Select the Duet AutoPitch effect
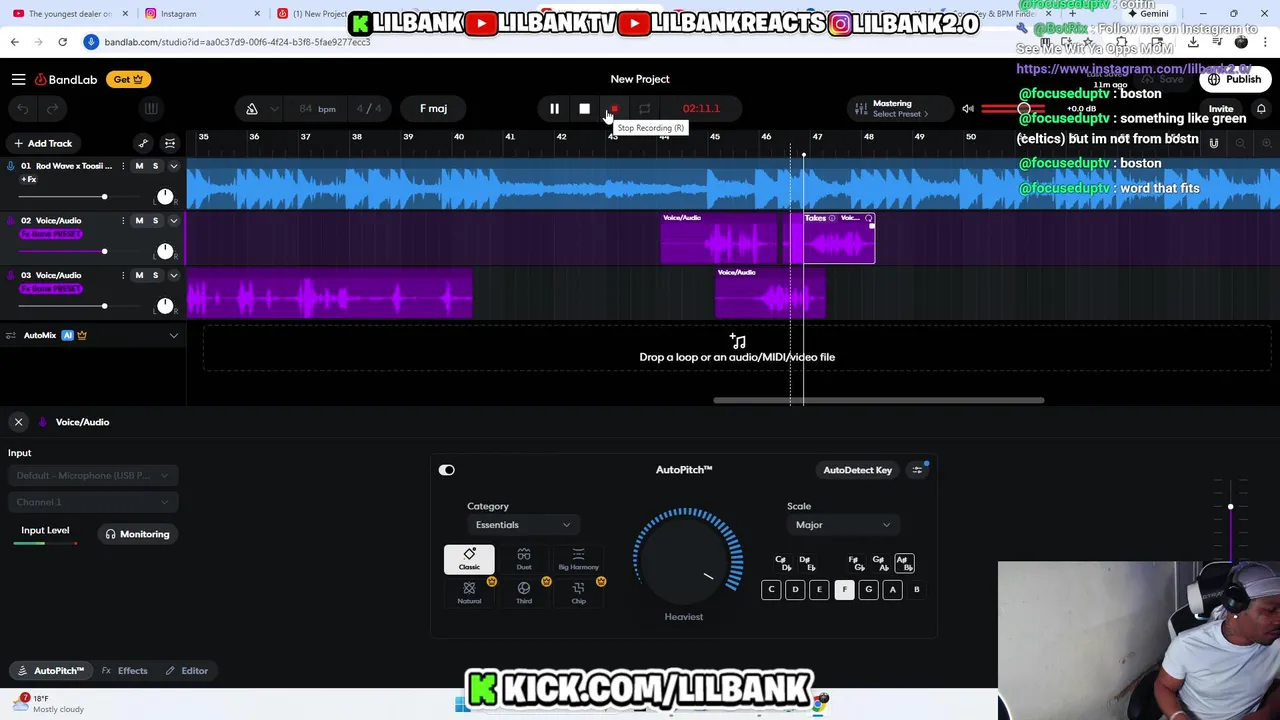This screenshot has width=1280, height=720. click(524, 559)
